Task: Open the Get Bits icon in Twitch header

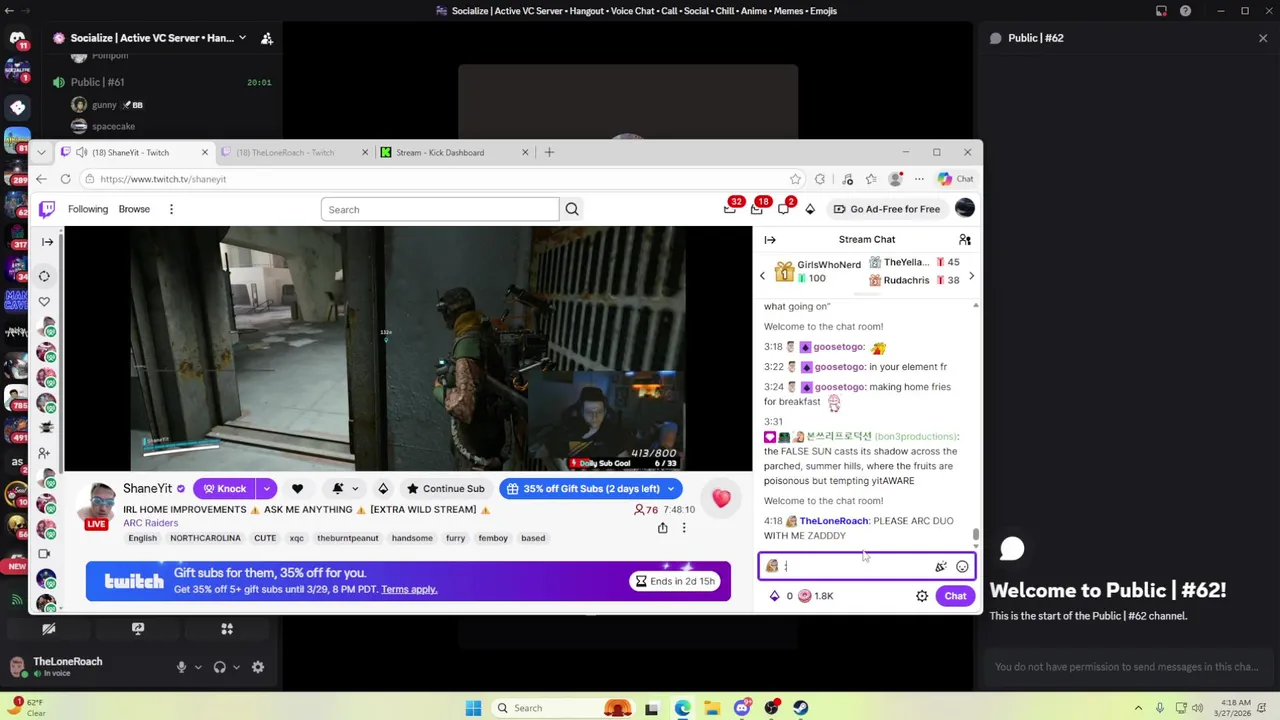Action: pos(810,209)
